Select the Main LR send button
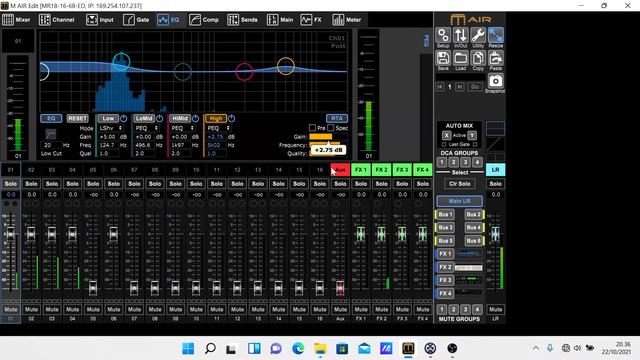Image resolution: width=640 pixels, height=360 pixels. click(x=460, y=201)
